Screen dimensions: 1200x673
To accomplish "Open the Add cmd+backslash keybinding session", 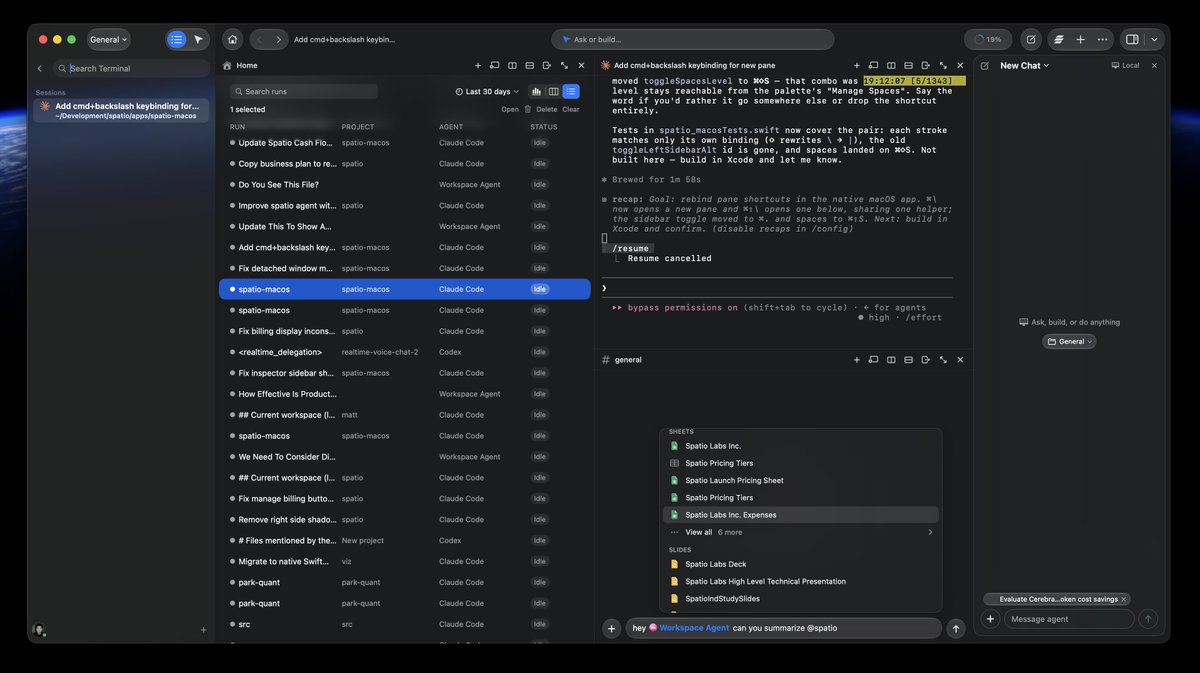I will (121, 110).
